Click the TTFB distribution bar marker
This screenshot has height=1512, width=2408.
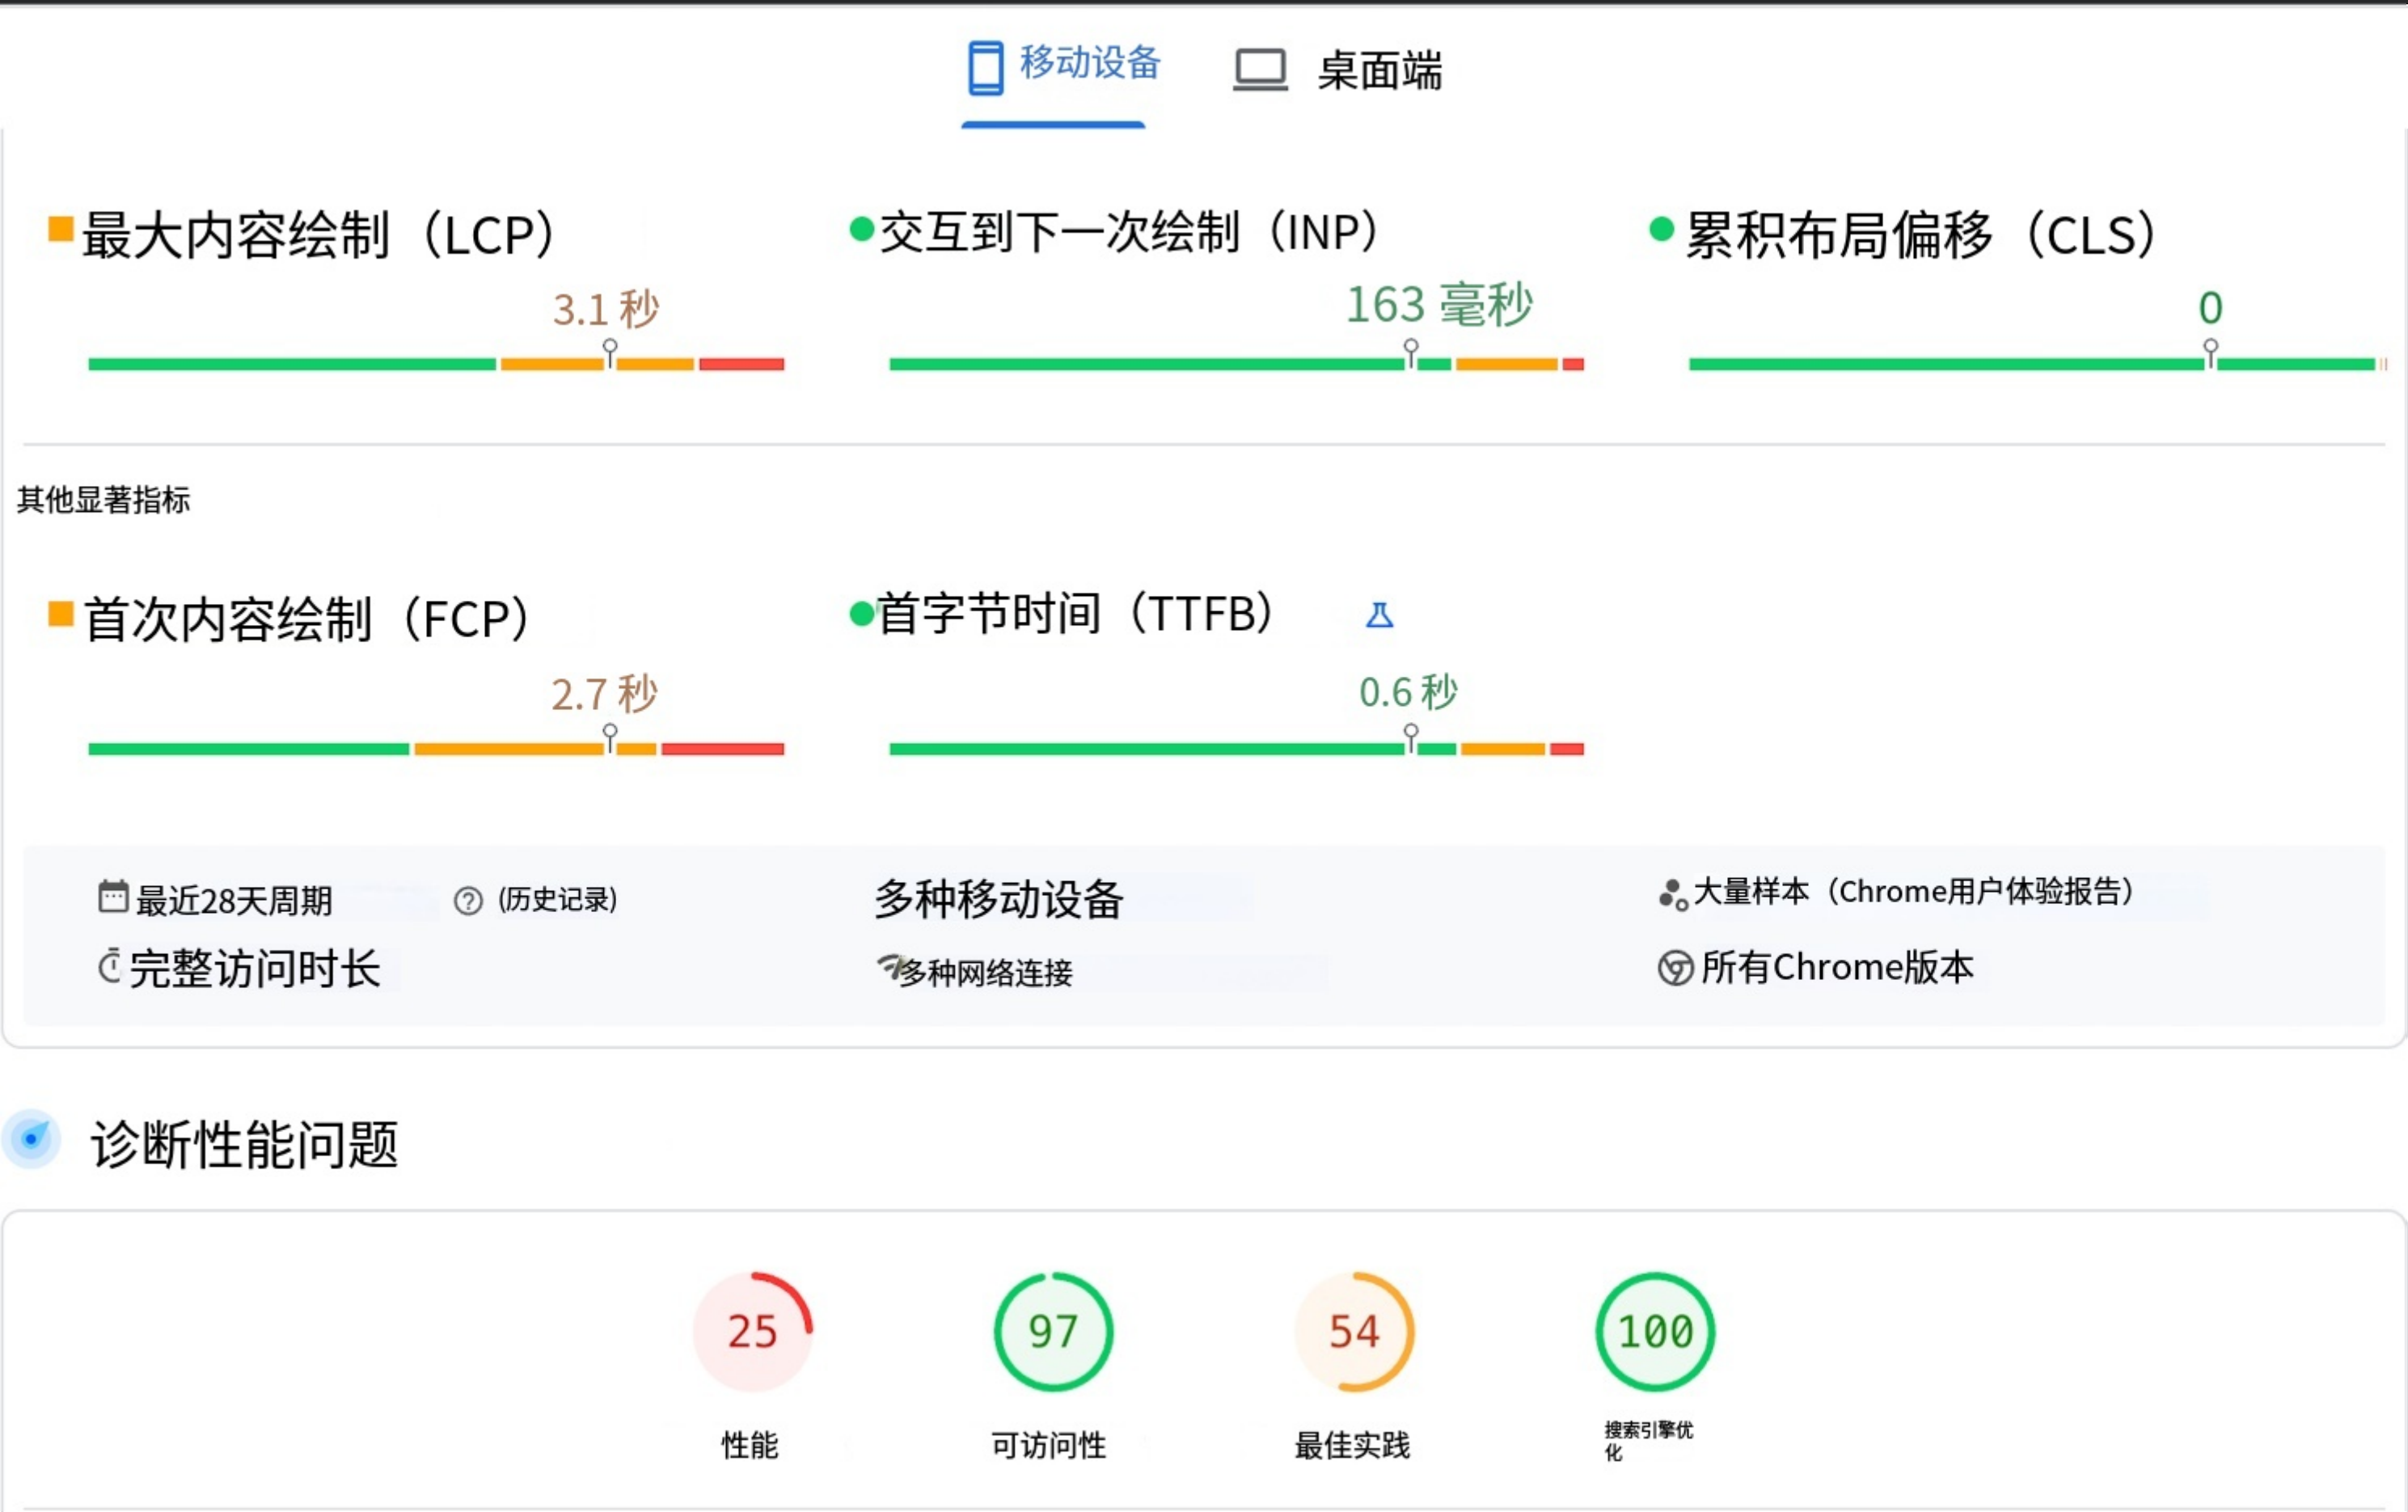tap(1411, 738)
